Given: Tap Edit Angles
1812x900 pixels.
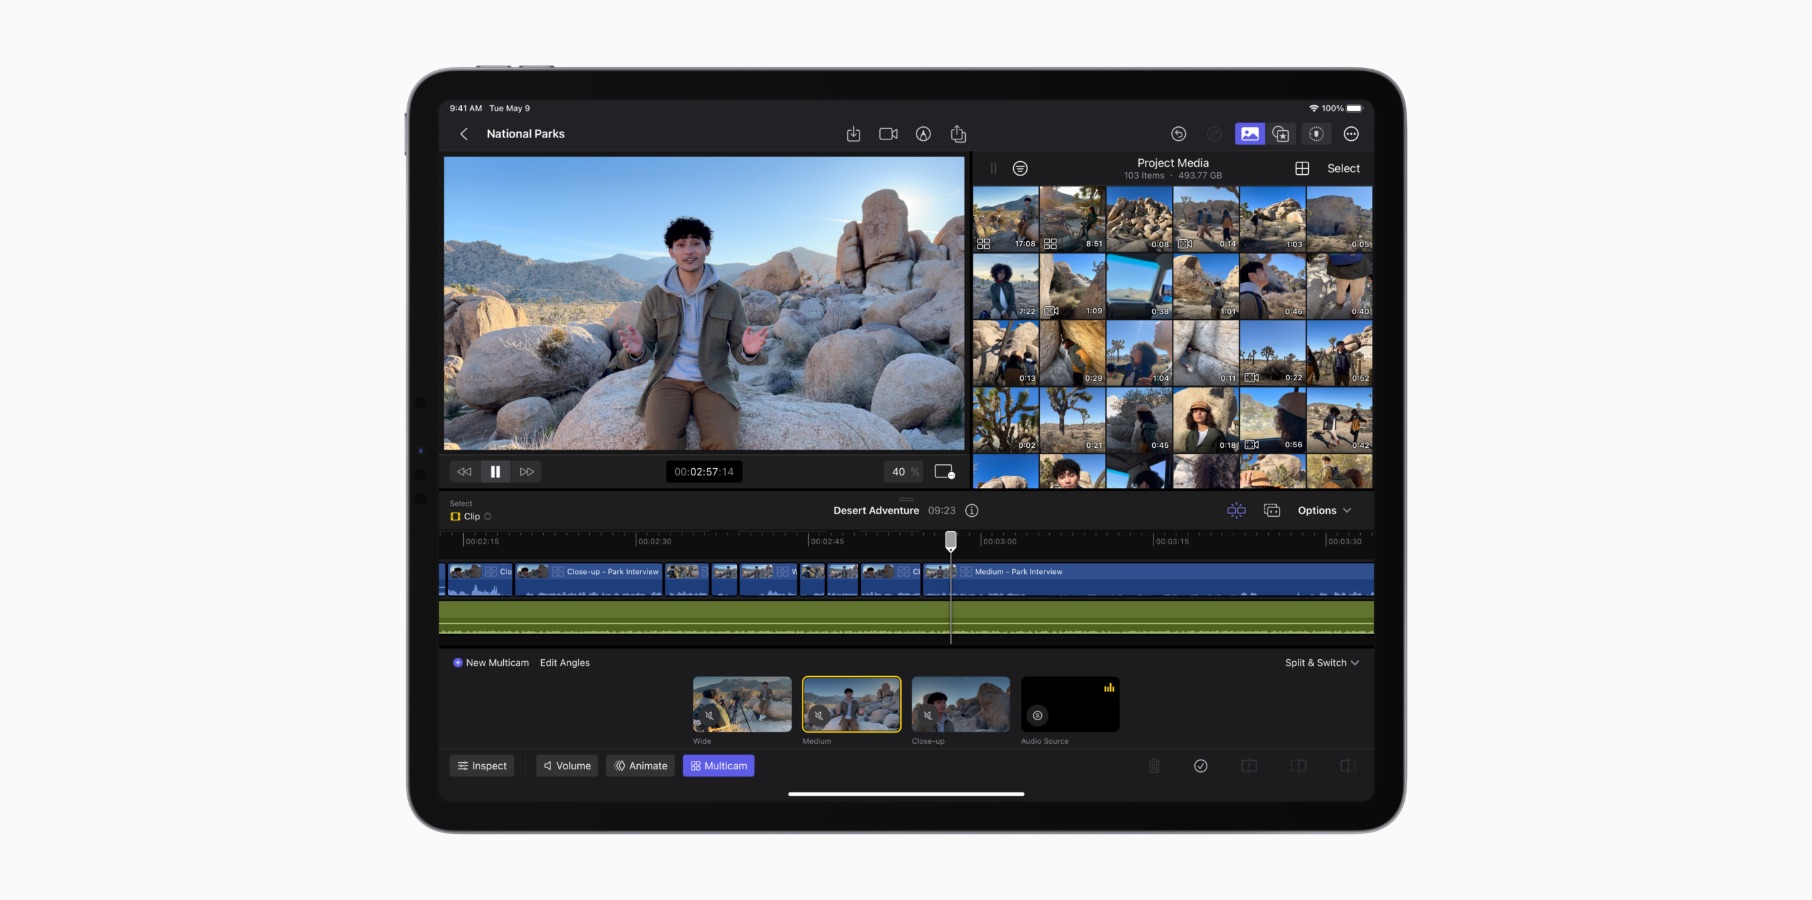Looking at the screenshot, I should [565, 663].
